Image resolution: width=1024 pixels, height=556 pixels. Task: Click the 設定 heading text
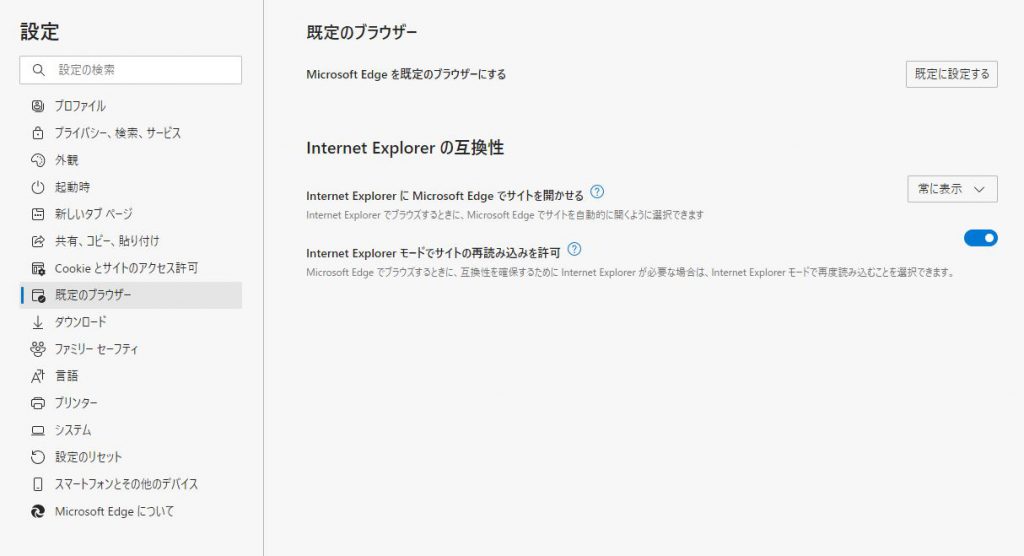(x=40, y=31)
